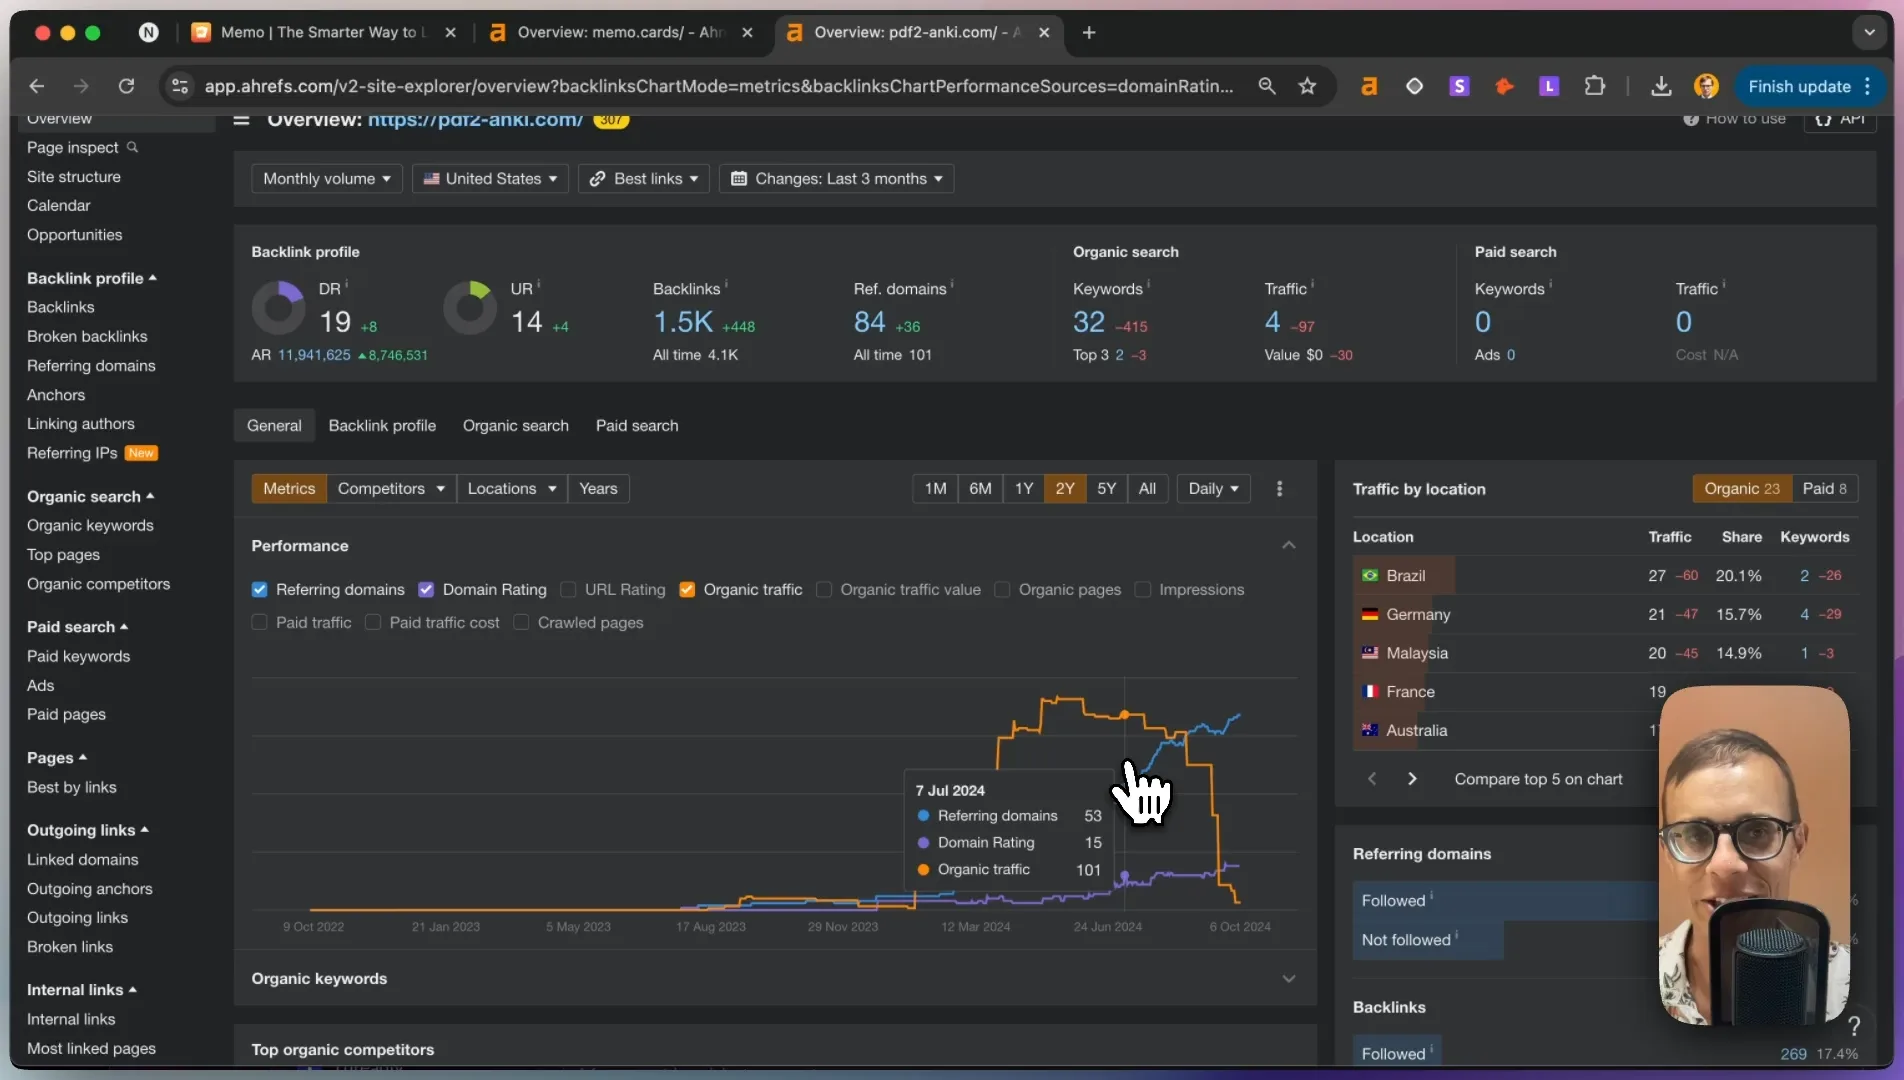Click the browser address bar URL

(718, 86)
